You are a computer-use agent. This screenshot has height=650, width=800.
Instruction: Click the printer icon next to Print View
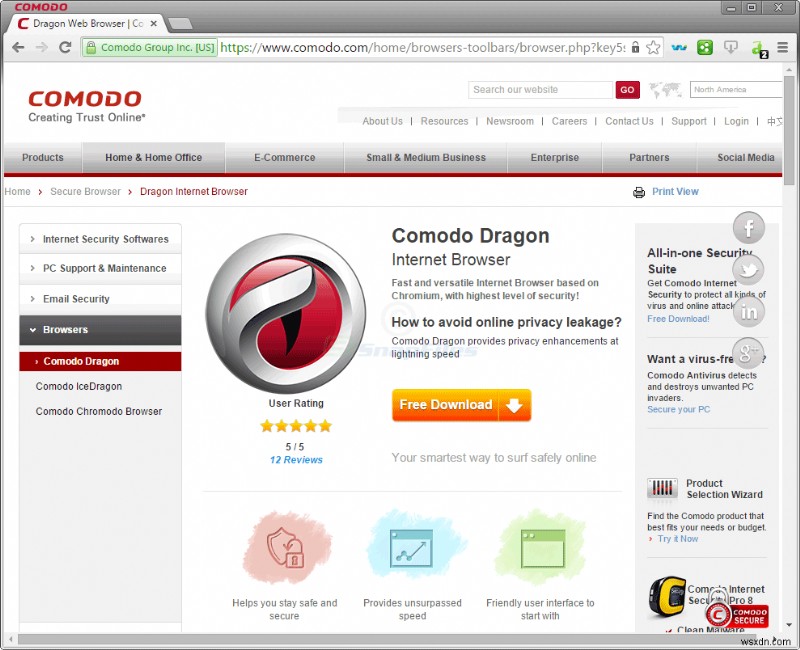(x=639, y=192)
